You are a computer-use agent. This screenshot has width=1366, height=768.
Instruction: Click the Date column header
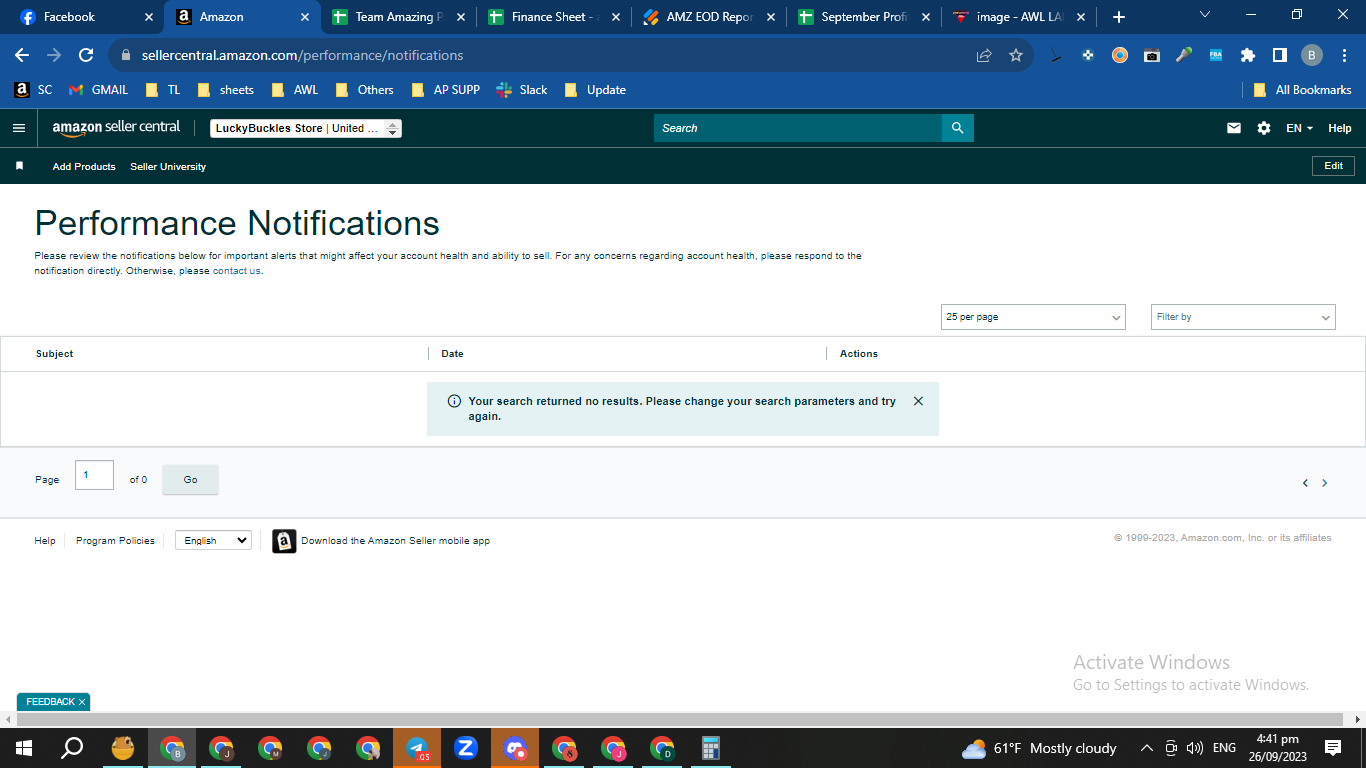tap(452, 354)
